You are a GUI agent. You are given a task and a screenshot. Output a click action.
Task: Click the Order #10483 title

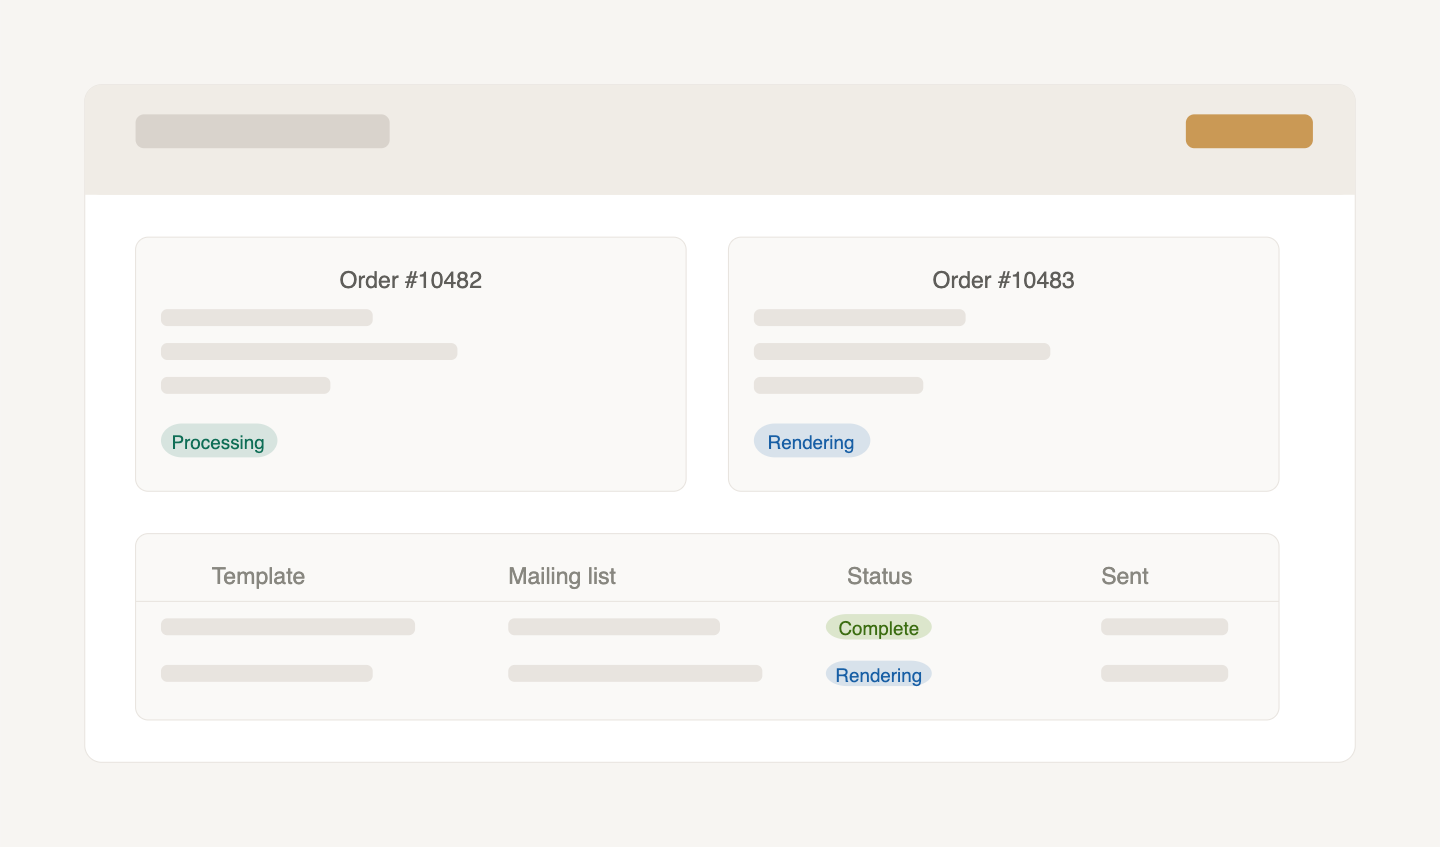pyautogui.click(x=1003, y=280)
